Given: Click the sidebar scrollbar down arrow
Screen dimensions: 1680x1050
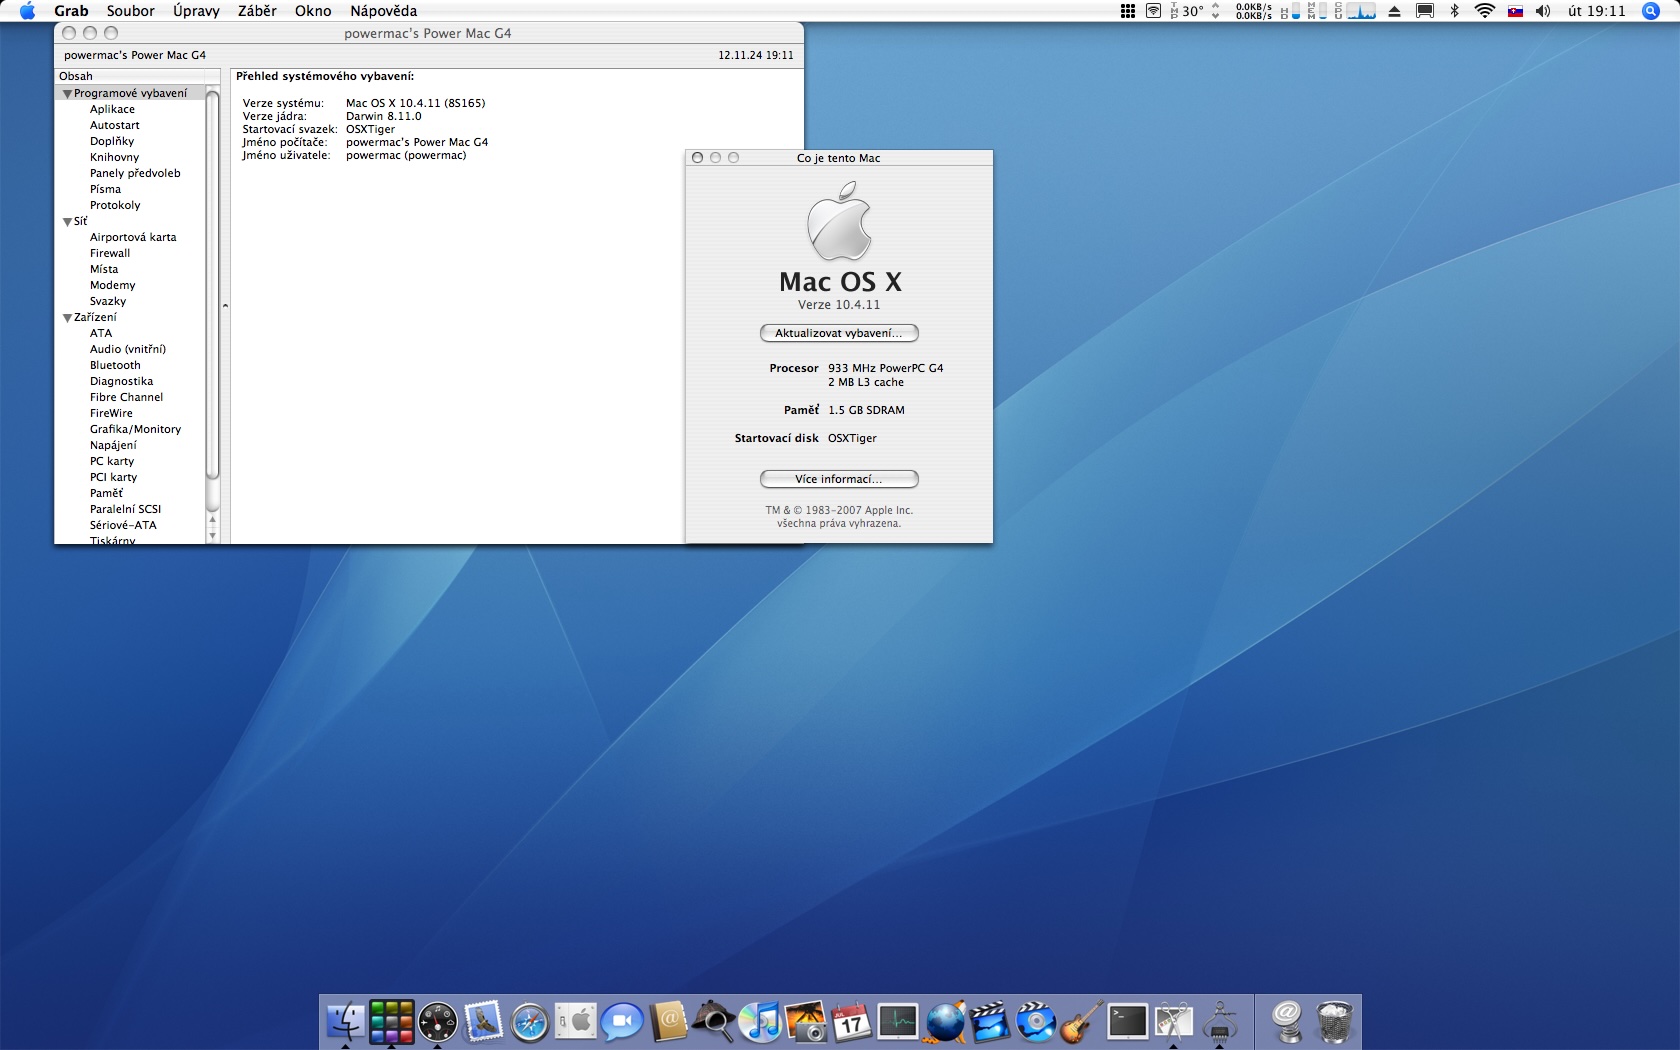Looking at the screenshot, I should (212, 536).
